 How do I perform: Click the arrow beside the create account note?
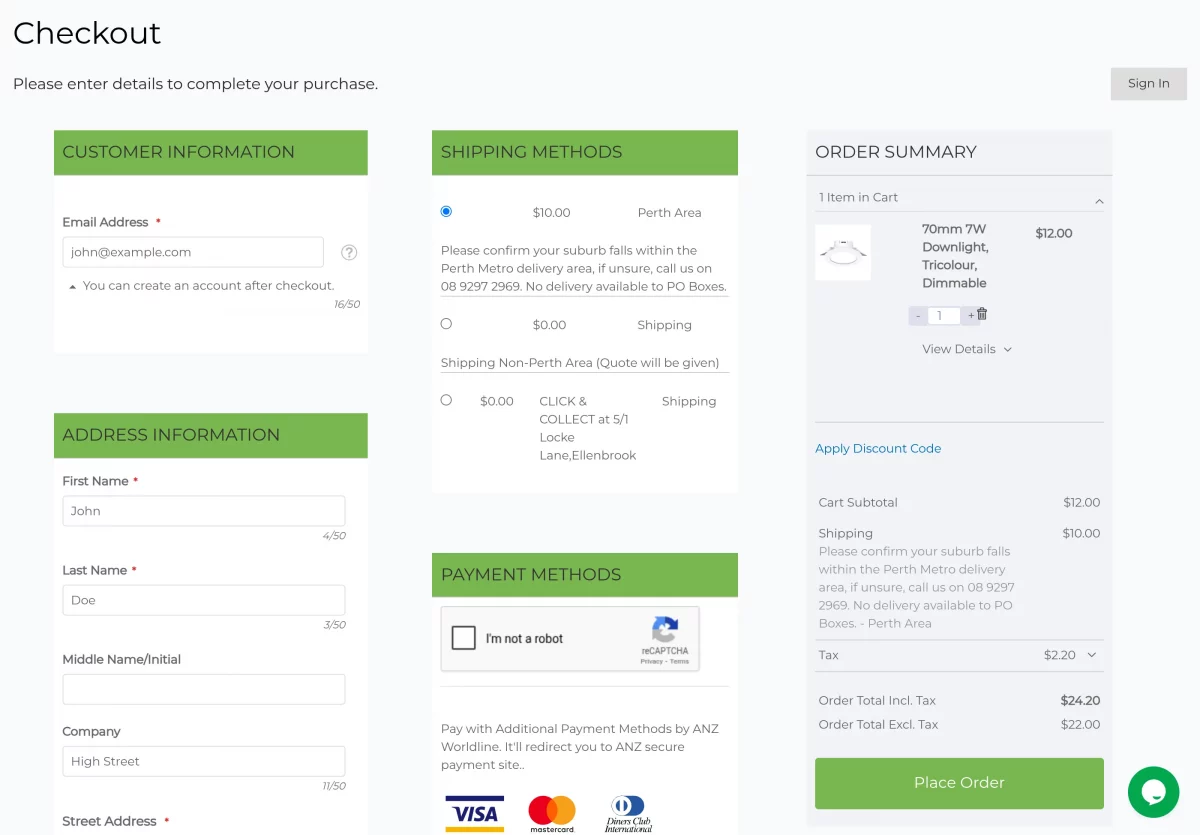[71, 284]
